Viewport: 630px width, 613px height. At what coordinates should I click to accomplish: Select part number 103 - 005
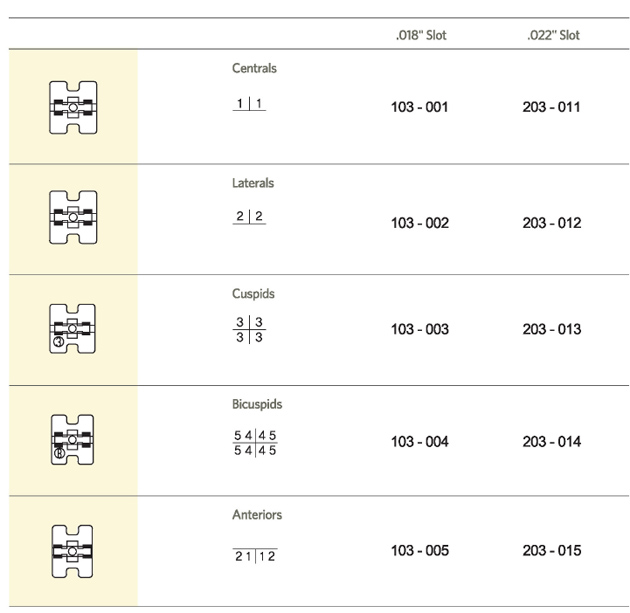coord(420,551)
